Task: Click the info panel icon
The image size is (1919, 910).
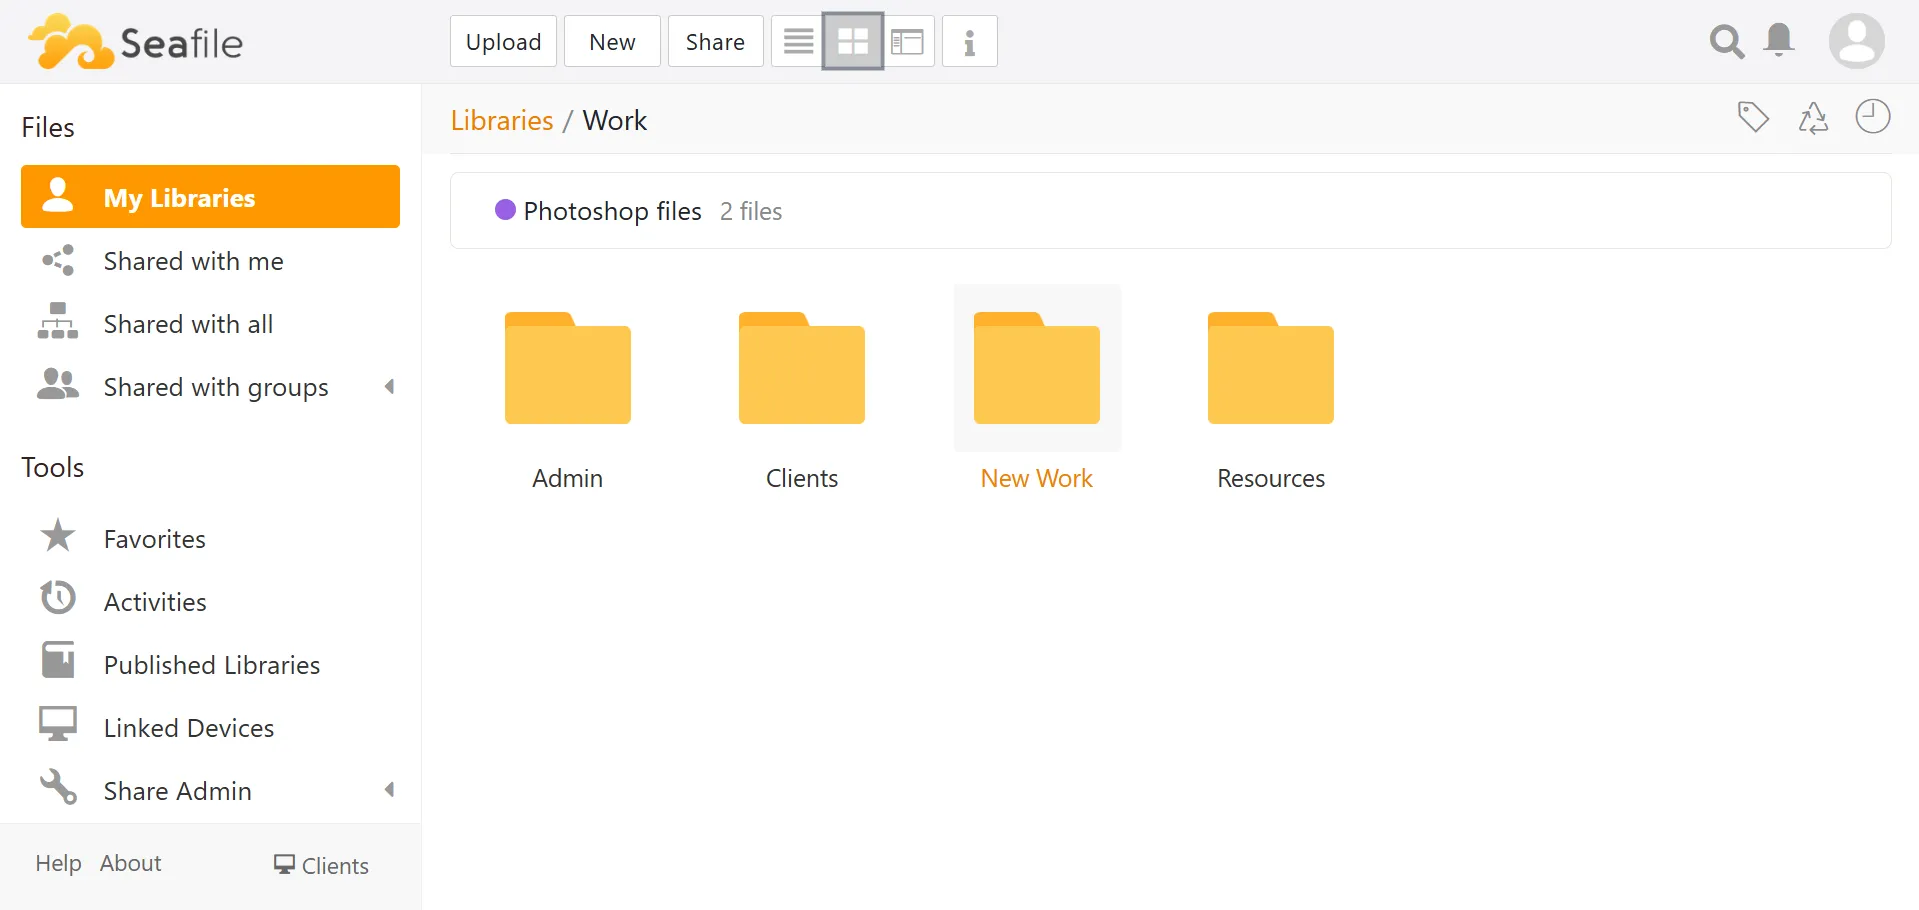Action: tap(969, 41)
